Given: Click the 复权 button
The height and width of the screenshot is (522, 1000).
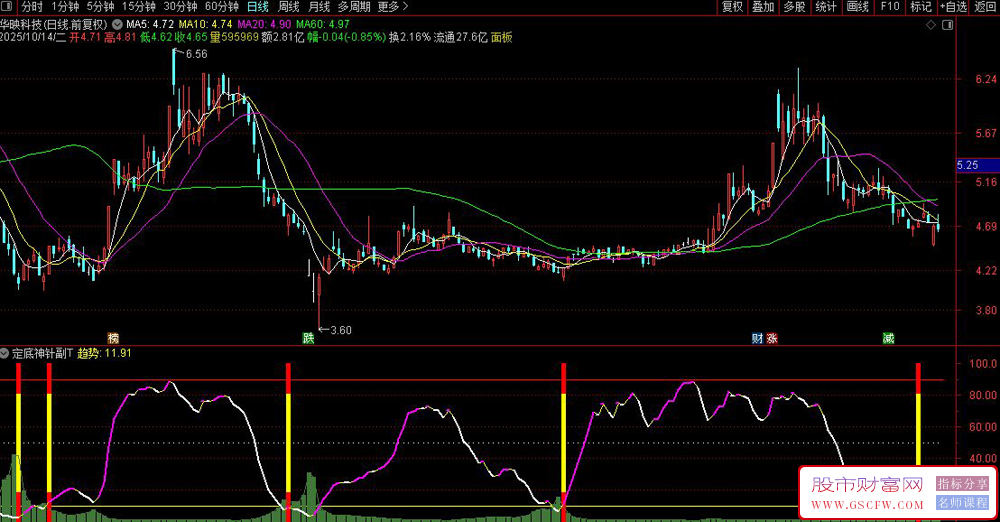Looking at the screenshot, I should pos(732,6).
